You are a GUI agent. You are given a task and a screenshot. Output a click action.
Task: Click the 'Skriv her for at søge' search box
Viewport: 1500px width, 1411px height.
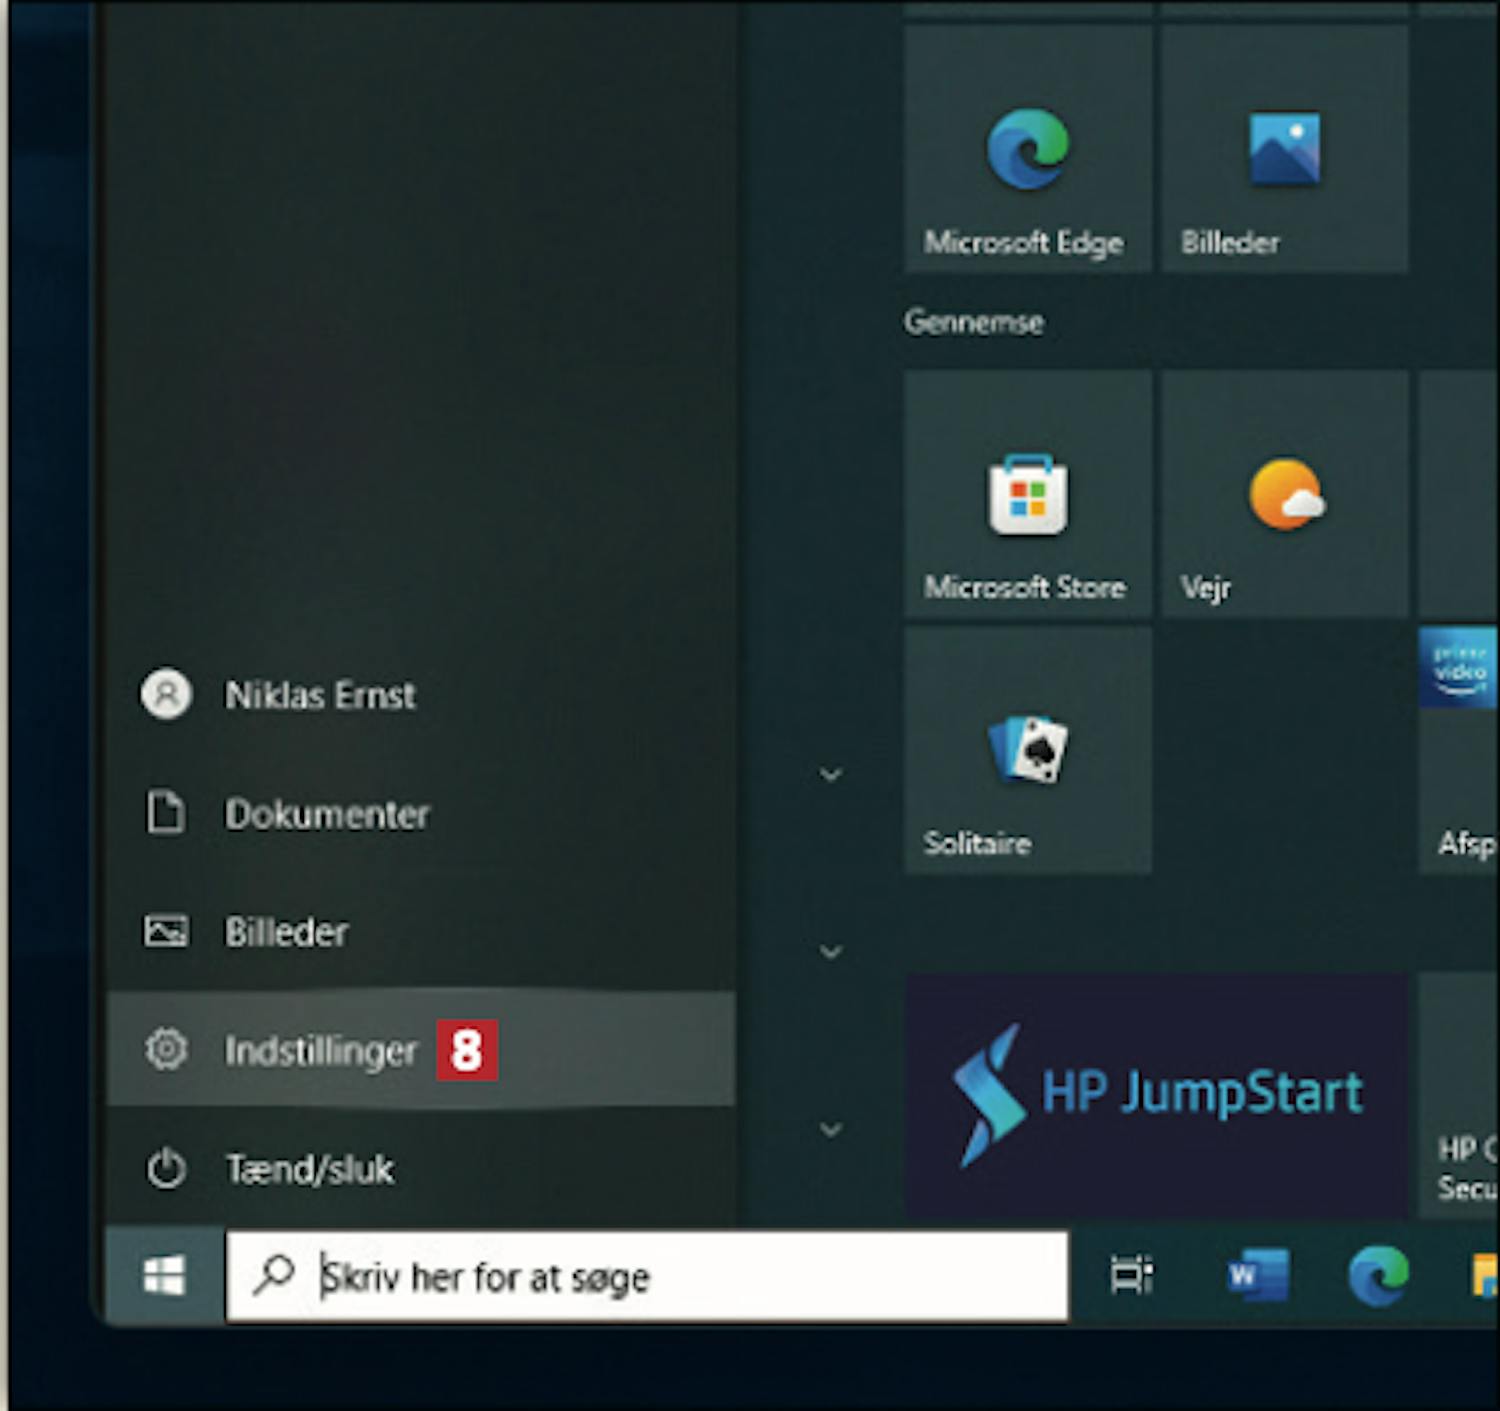click(x=646, y=1276)
